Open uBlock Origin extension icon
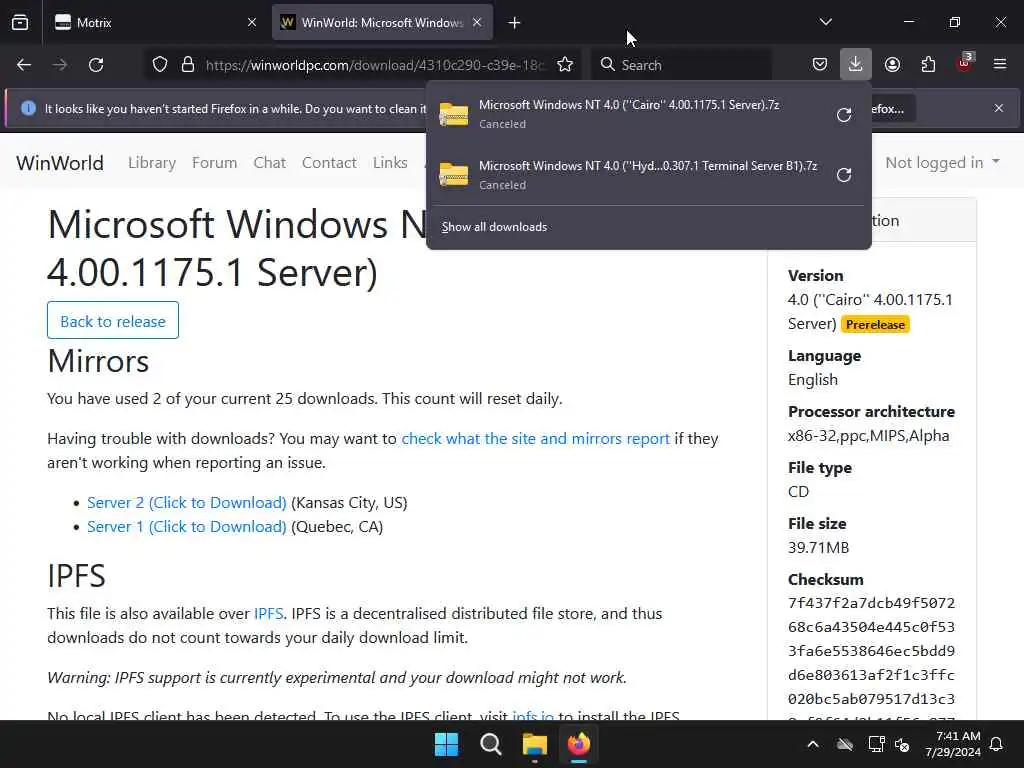The width and height of the screenshot is (1024, 768). point(965,63)
